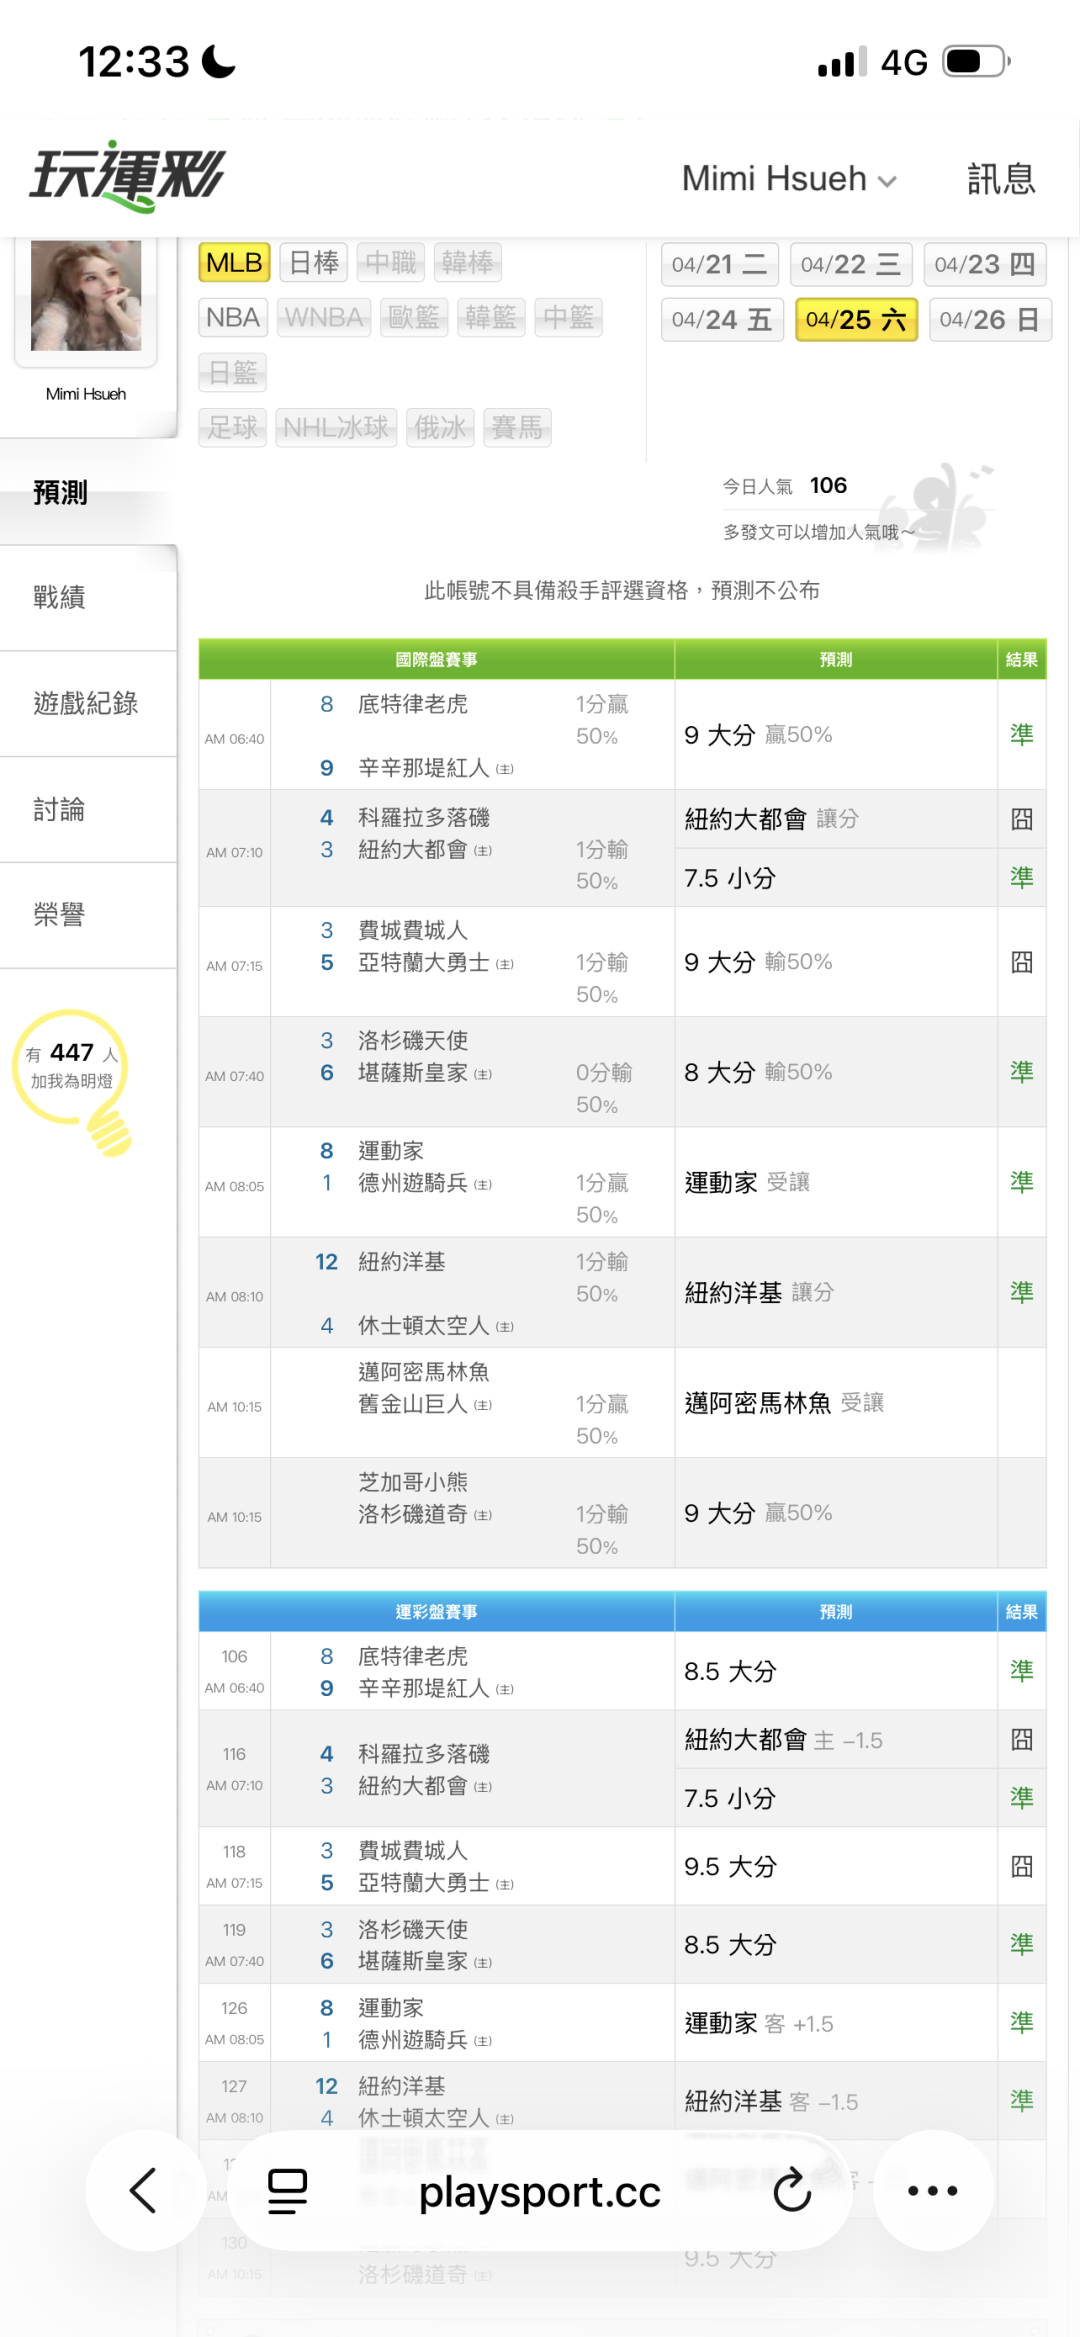Select the 日棒 league filter
1080x2337 pixels.
[x=313, y=263]
